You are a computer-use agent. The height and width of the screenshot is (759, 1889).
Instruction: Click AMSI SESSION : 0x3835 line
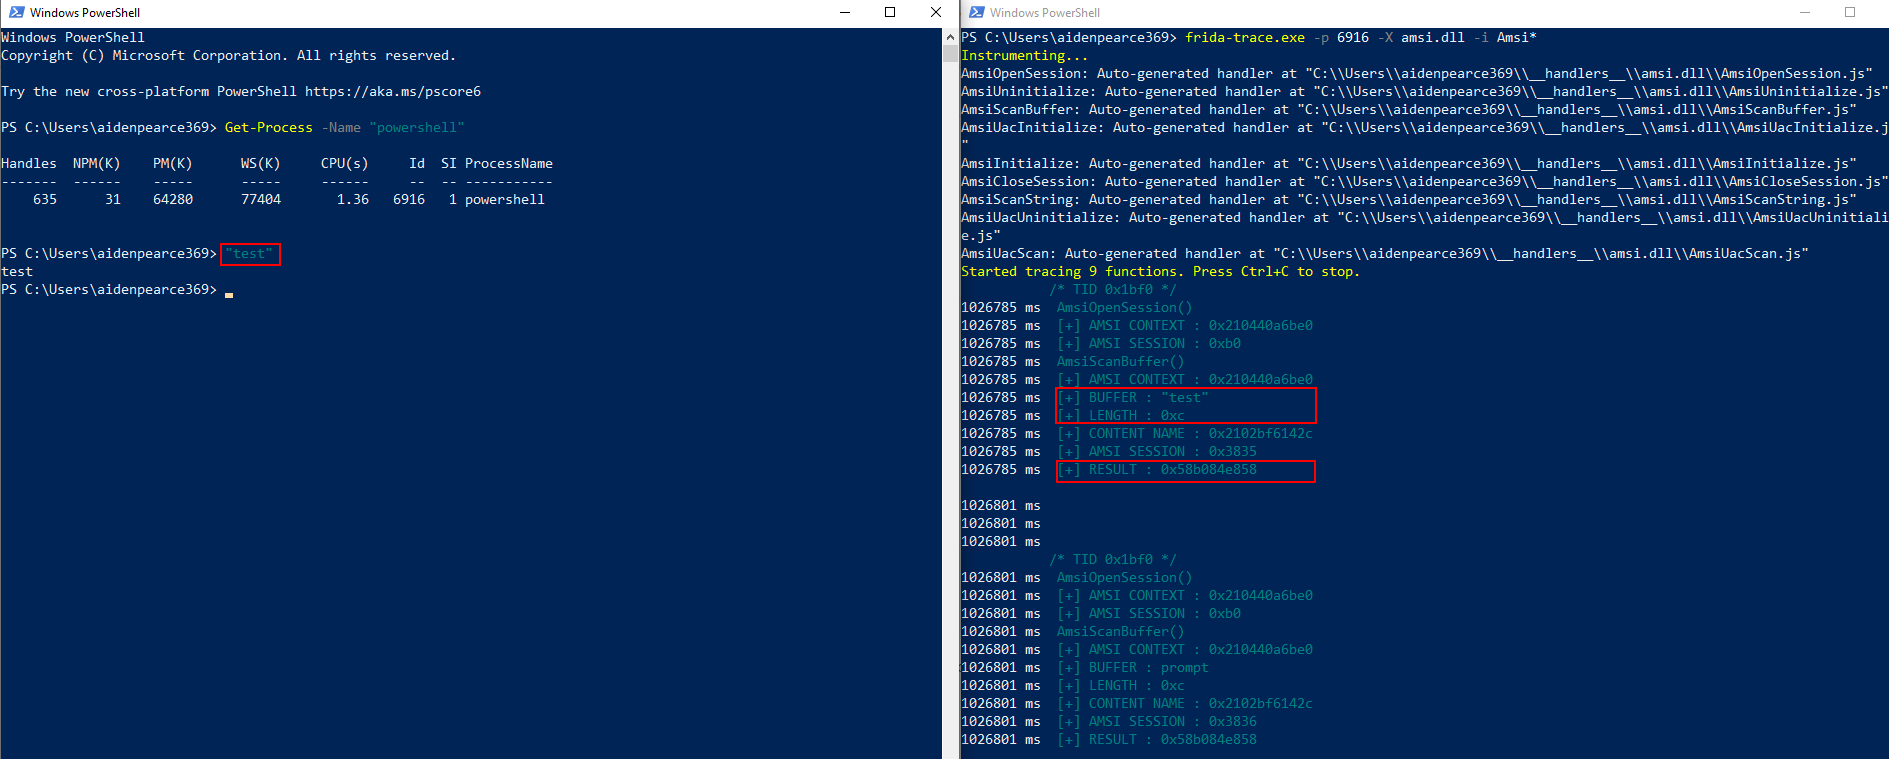(x=1157, y=451)
